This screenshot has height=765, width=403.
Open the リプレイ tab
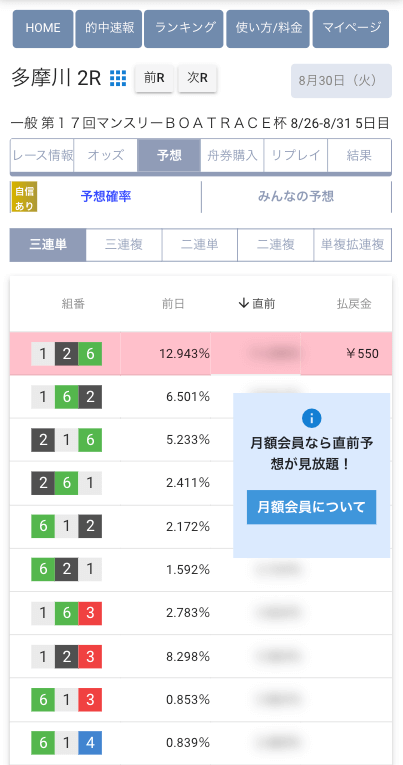pyautogui.click(x=296, y=156)
